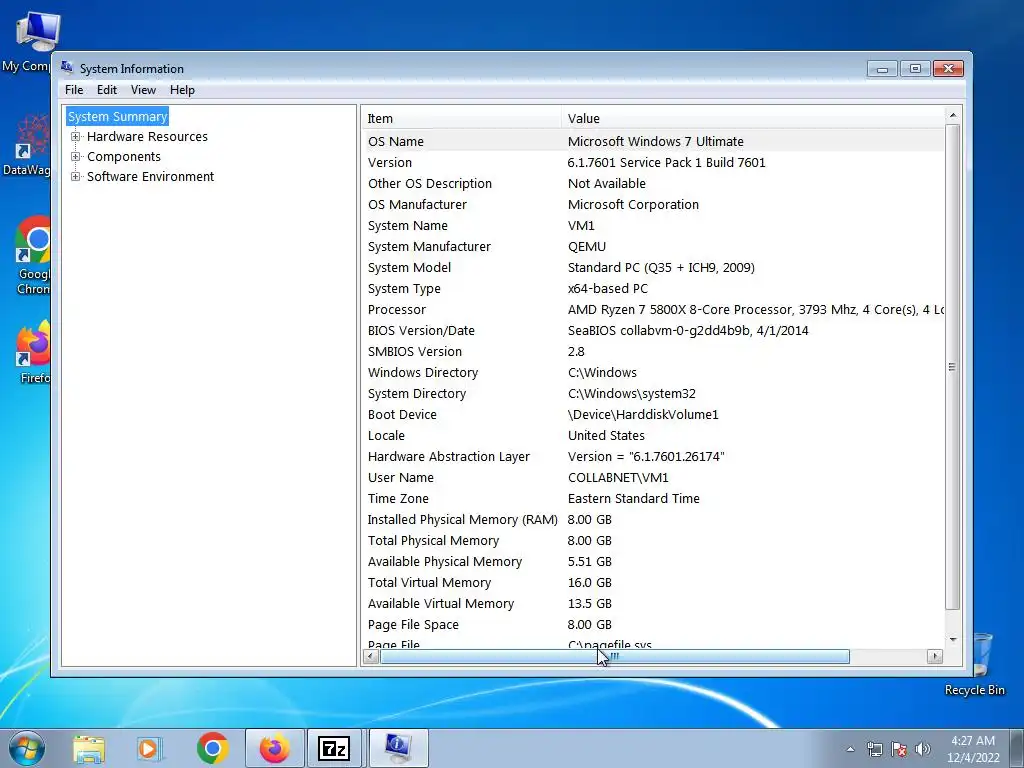The width and height of the screenshot is (1024, 768).
Task: Open Google Chrome from the taskbar
Action: pos(212,748)
